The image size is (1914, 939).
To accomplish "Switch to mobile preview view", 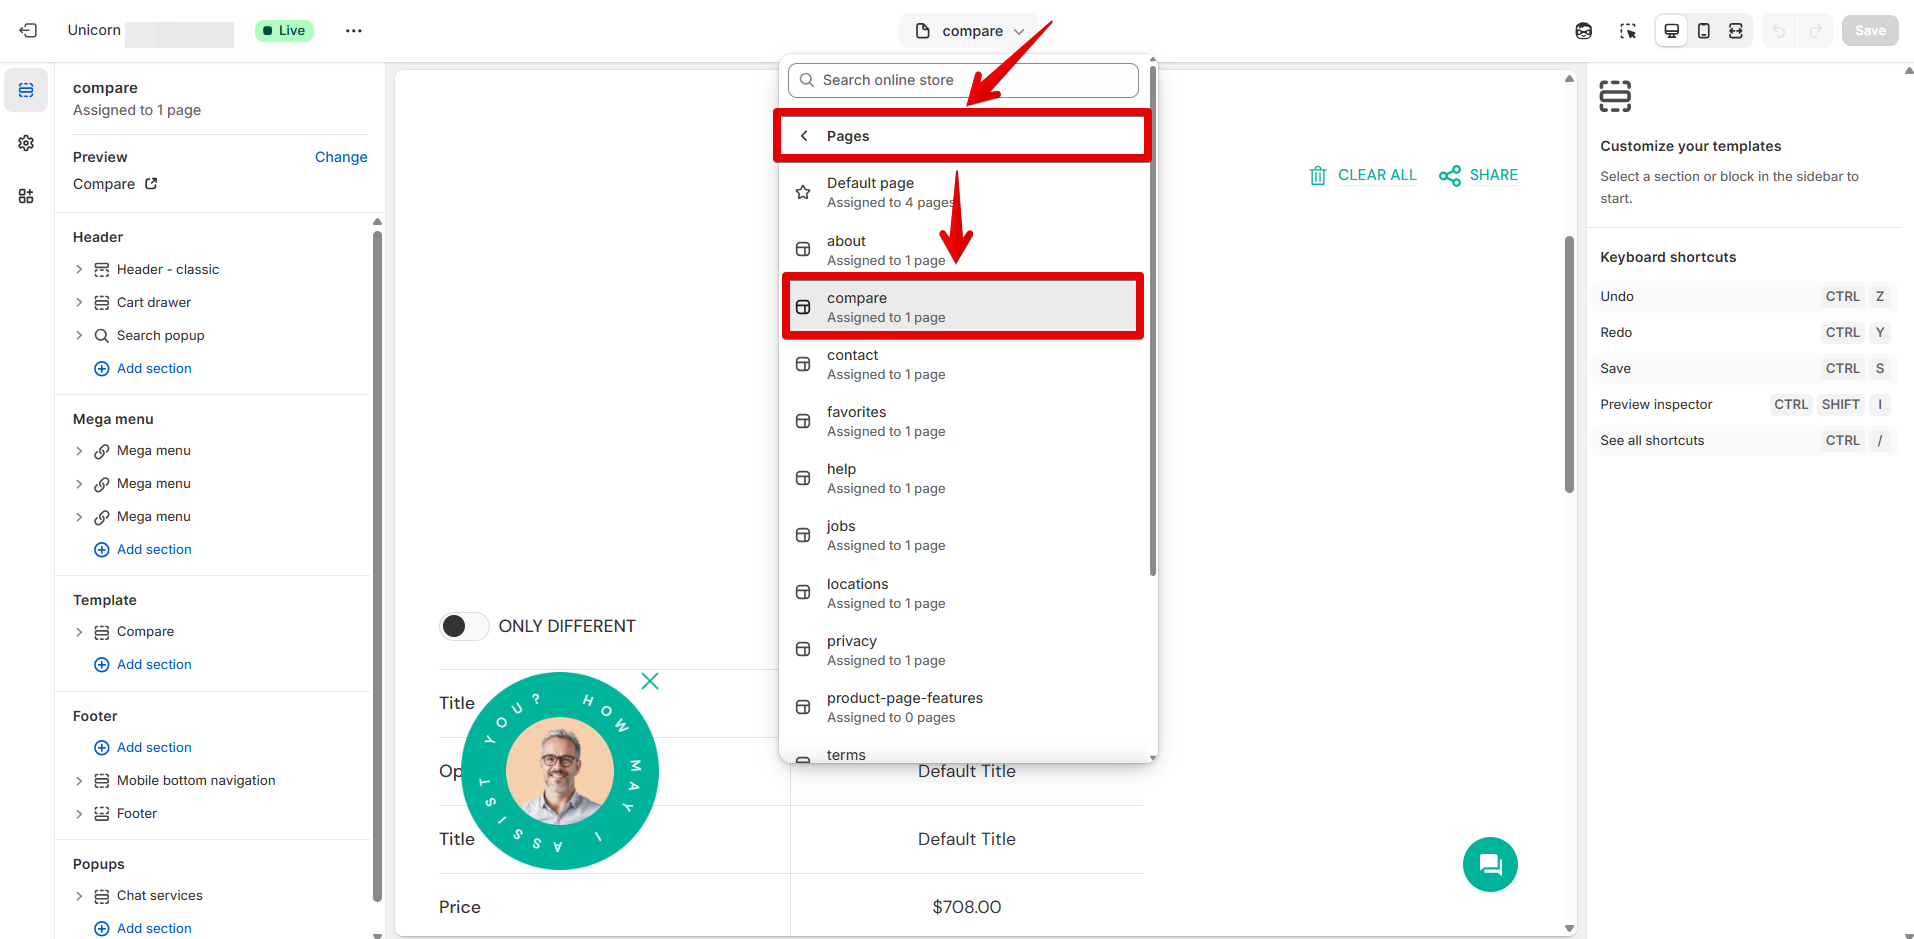I will tap(1703, 31).
